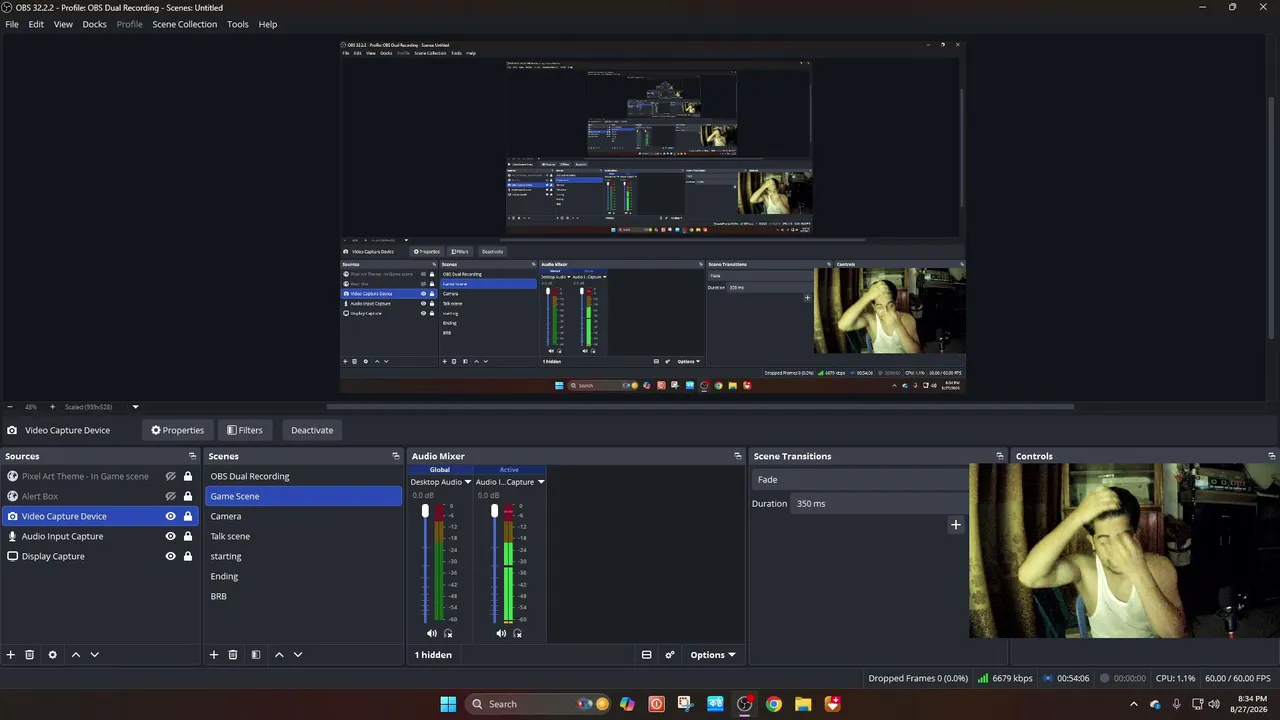Viewport: 1280px width, 720px height.
Task: Open Google Chrome from the taskbar
Action: [x=774, y=704]
